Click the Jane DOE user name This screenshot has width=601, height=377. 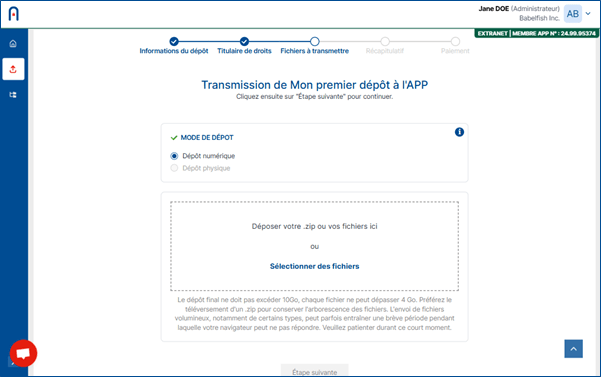point(494,8)
